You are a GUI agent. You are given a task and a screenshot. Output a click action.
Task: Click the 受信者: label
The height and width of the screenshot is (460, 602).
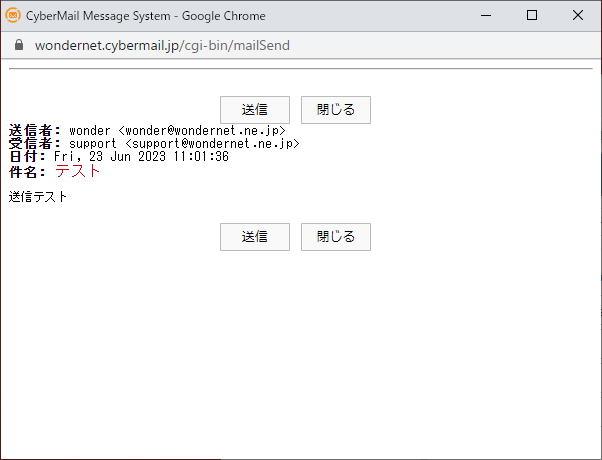tap(35, 144)
